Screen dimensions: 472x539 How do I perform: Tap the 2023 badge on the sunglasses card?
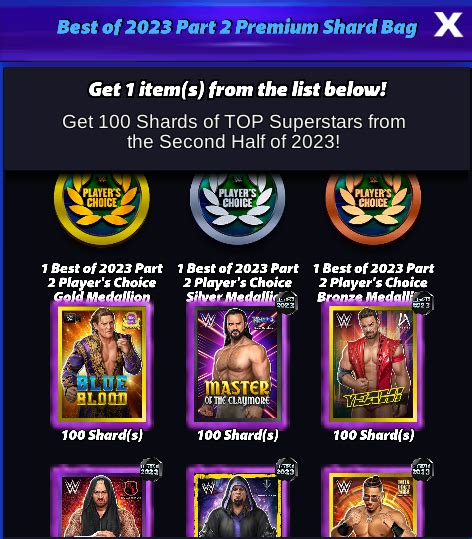(x=422, y=469)
